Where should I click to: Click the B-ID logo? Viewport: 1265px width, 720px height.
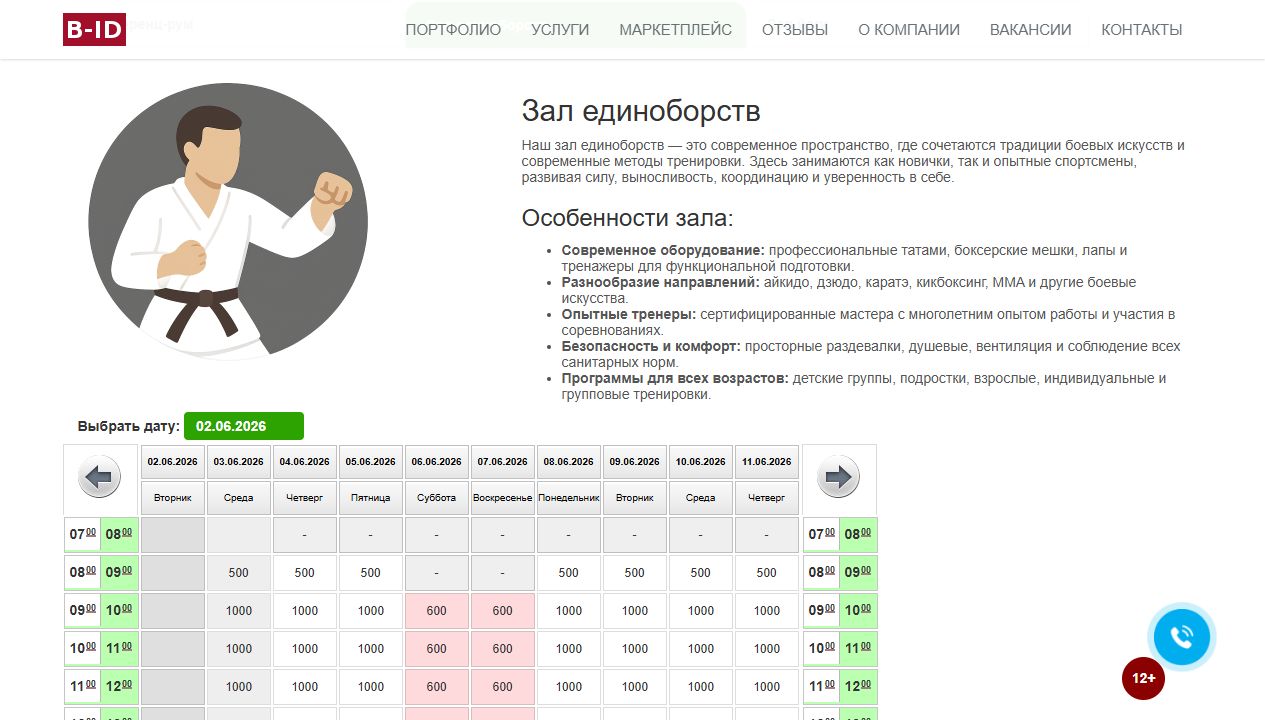pos(94,29)
